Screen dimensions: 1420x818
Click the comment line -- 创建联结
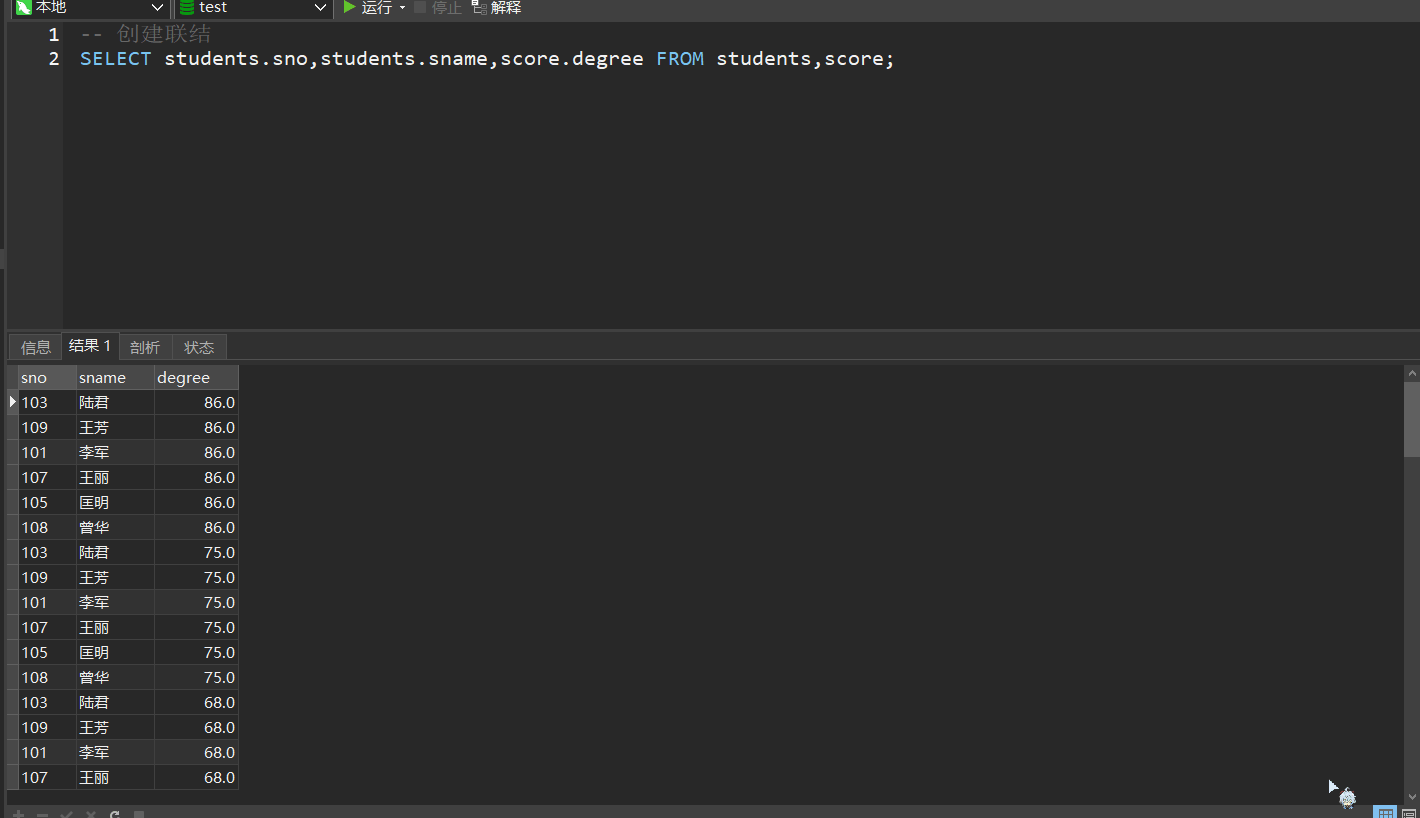coord(146,35)
